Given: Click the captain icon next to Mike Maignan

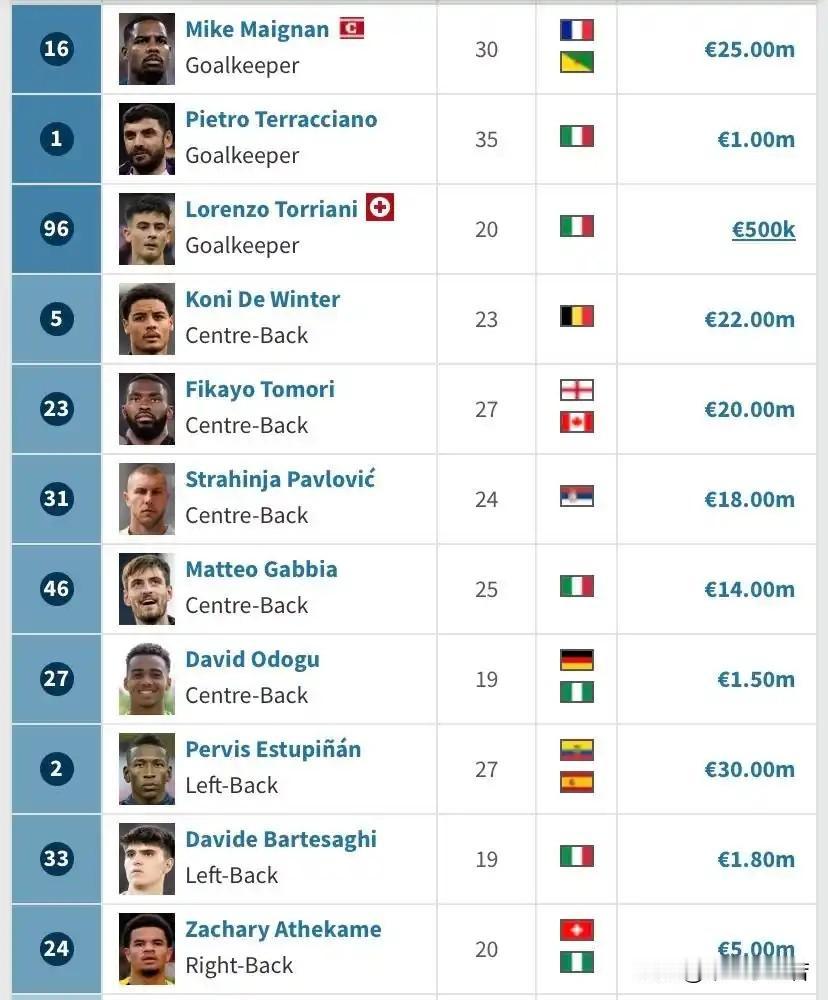Looking at the screenshot, I should click(x=351, y=28).
